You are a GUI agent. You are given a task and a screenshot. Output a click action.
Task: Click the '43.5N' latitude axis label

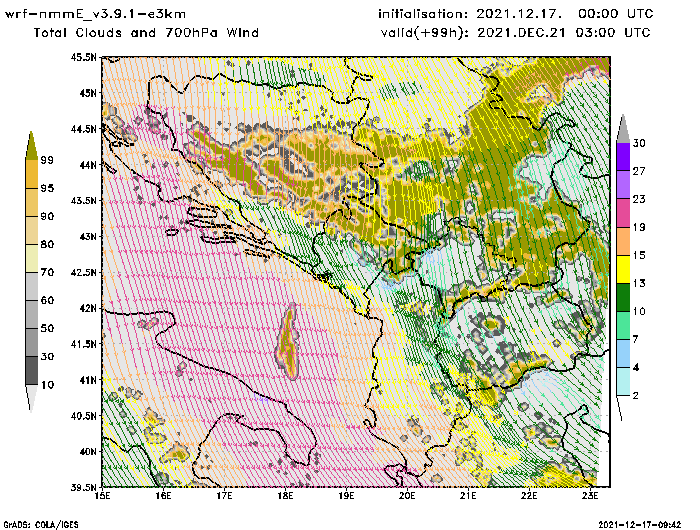click(x=83, y=200)
